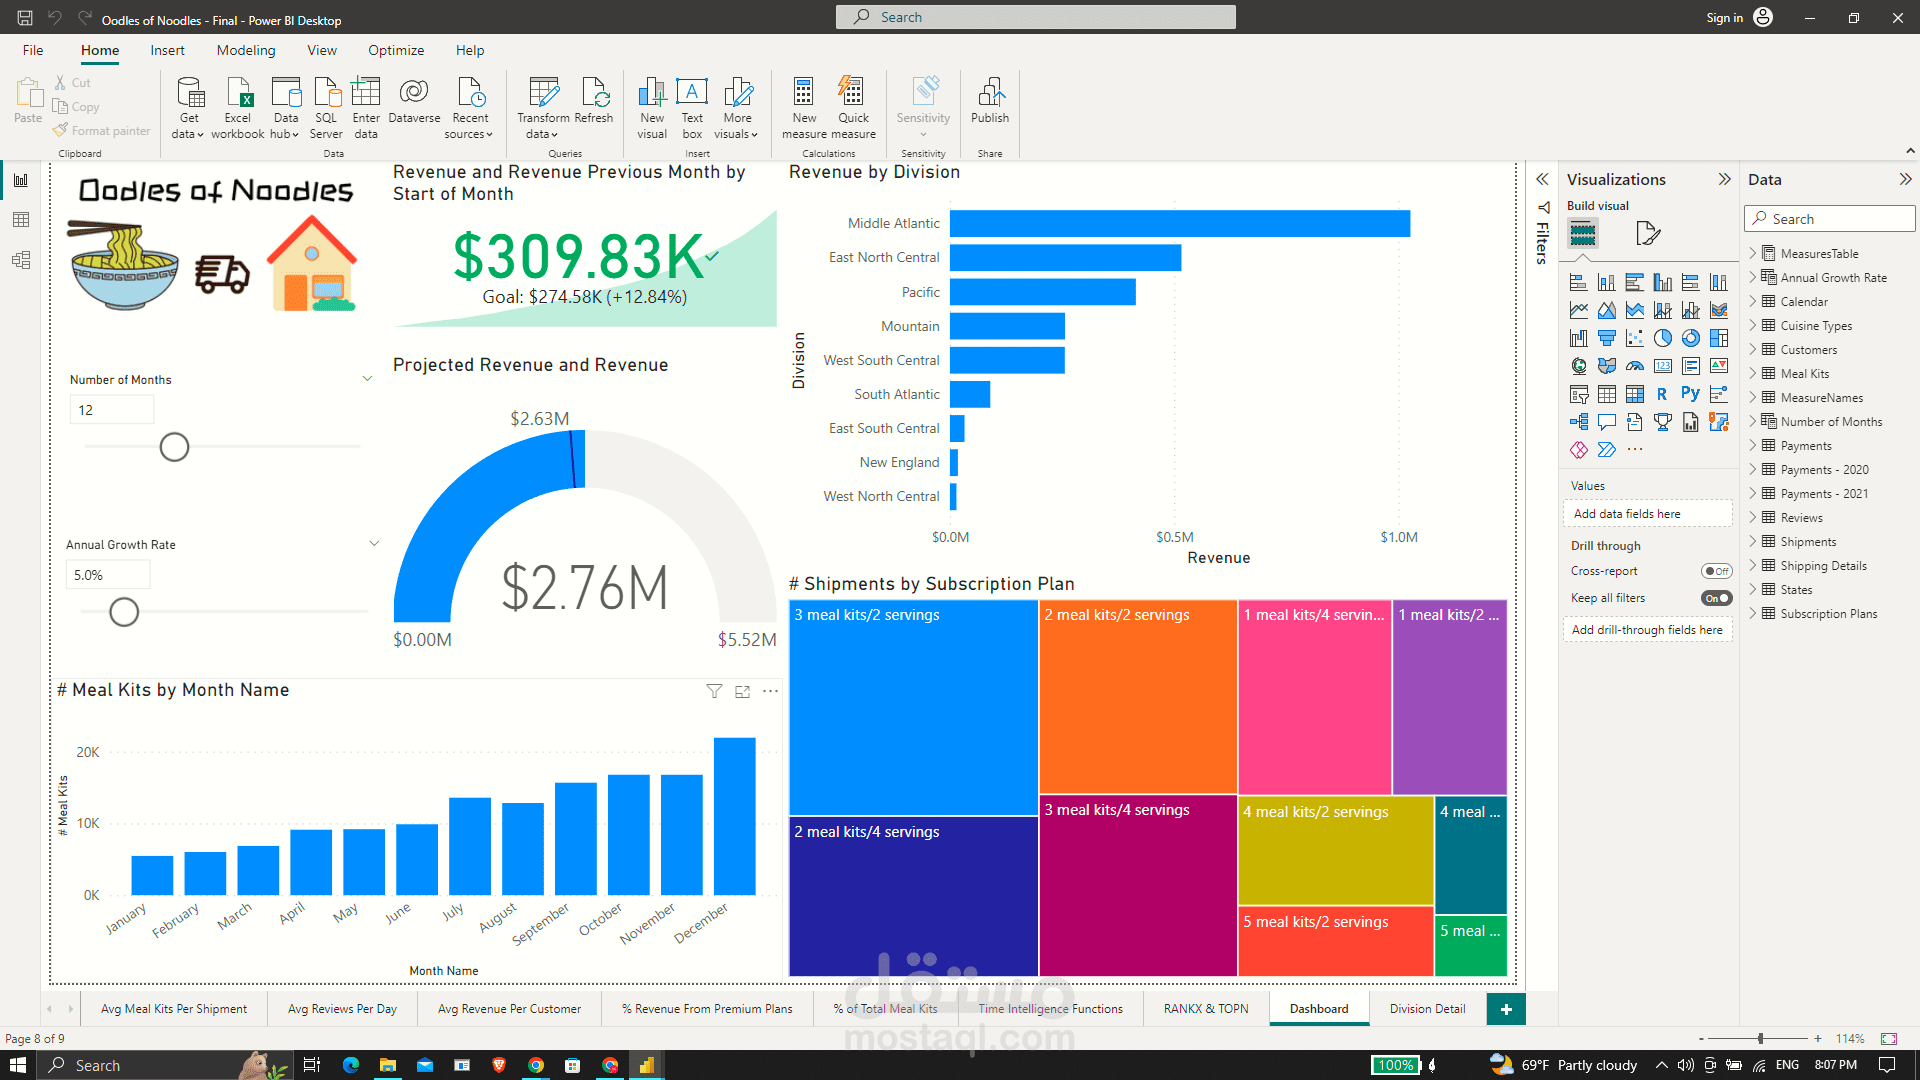
Task: Toggle Cross-report drill through switch
Action: (x=1717, y=571)
